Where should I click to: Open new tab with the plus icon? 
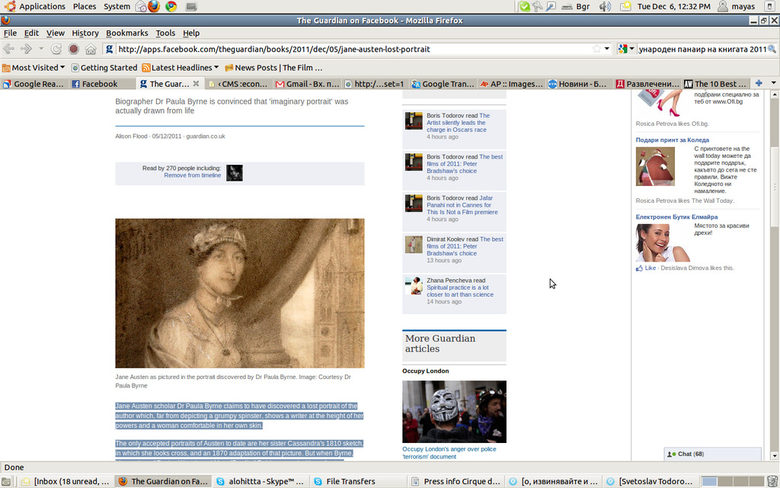coord(759,83)
